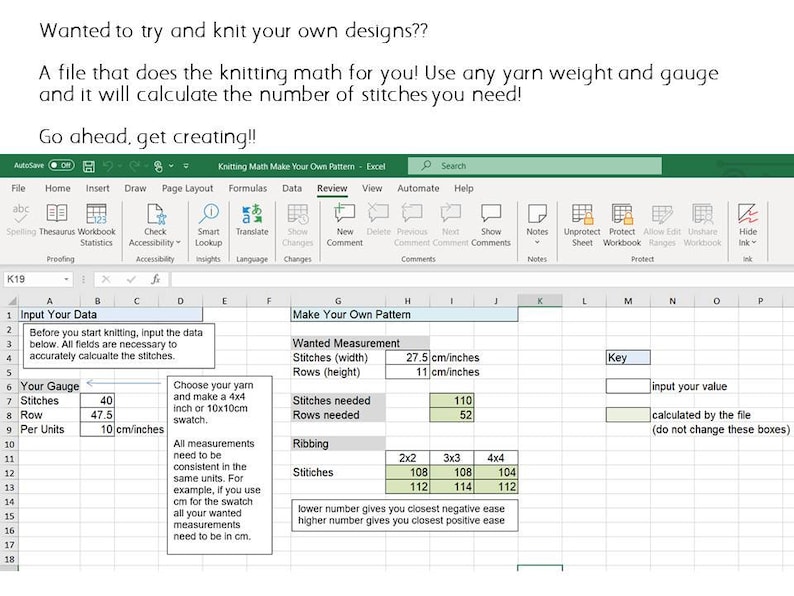Open the Draw ribbon tab
Screen dimensions: 794x596
tap(135, 188)
